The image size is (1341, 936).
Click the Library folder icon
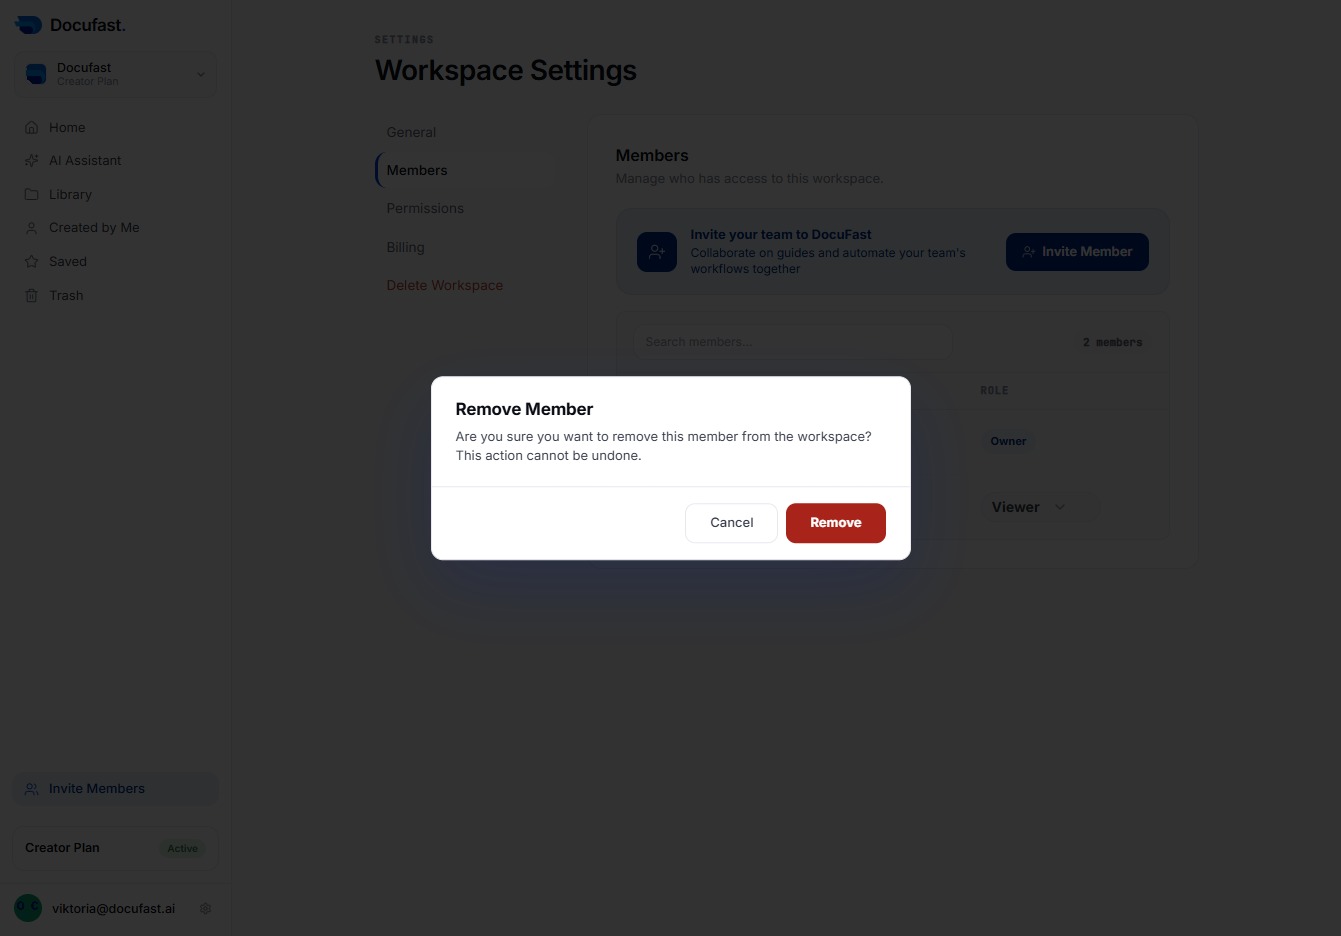pyautogui.click(x=31, y=195)
